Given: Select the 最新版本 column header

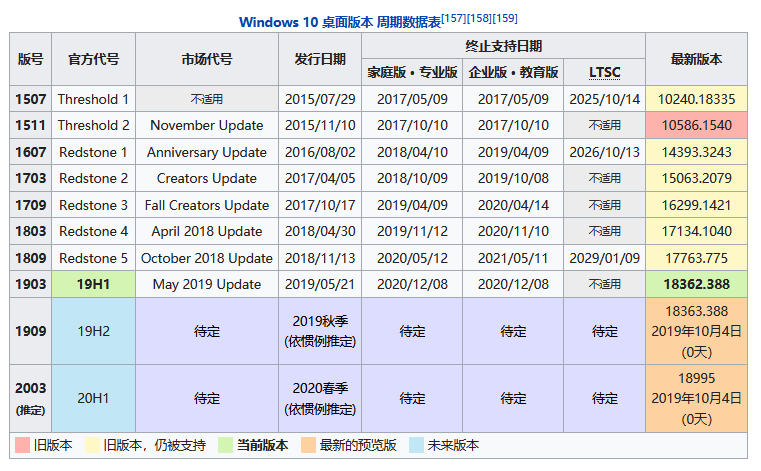Looking at the screenshot, I should pyautogui.click(x=696, y=59).
